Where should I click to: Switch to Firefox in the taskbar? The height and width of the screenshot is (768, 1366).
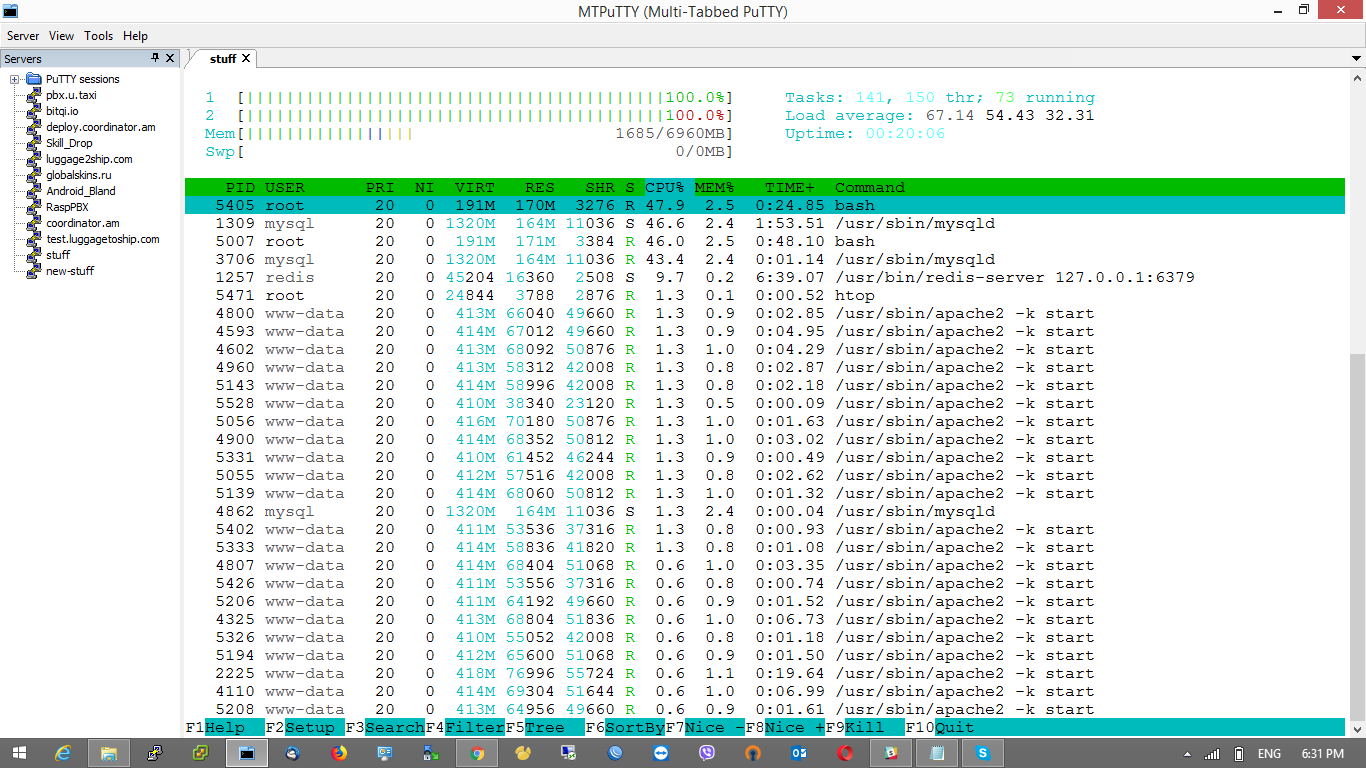pyautogui.click(x=339, y=753)
